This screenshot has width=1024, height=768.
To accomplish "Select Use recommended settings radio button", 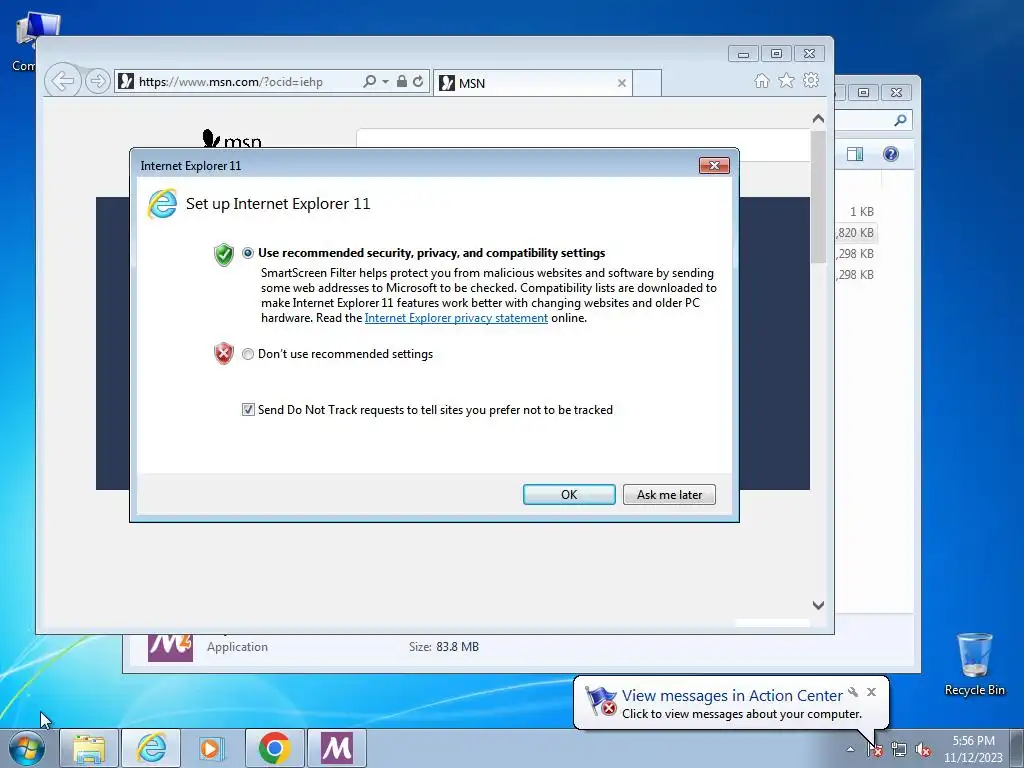I will tap(248, 253).
